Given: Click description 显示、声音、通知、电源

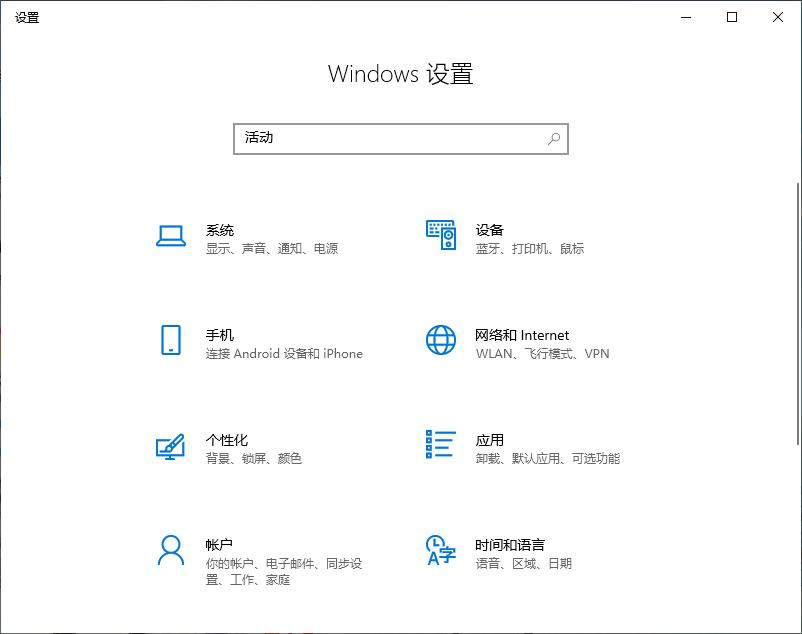Looking at the screenshot, I should pyautogui.click(x=272, y=248).
